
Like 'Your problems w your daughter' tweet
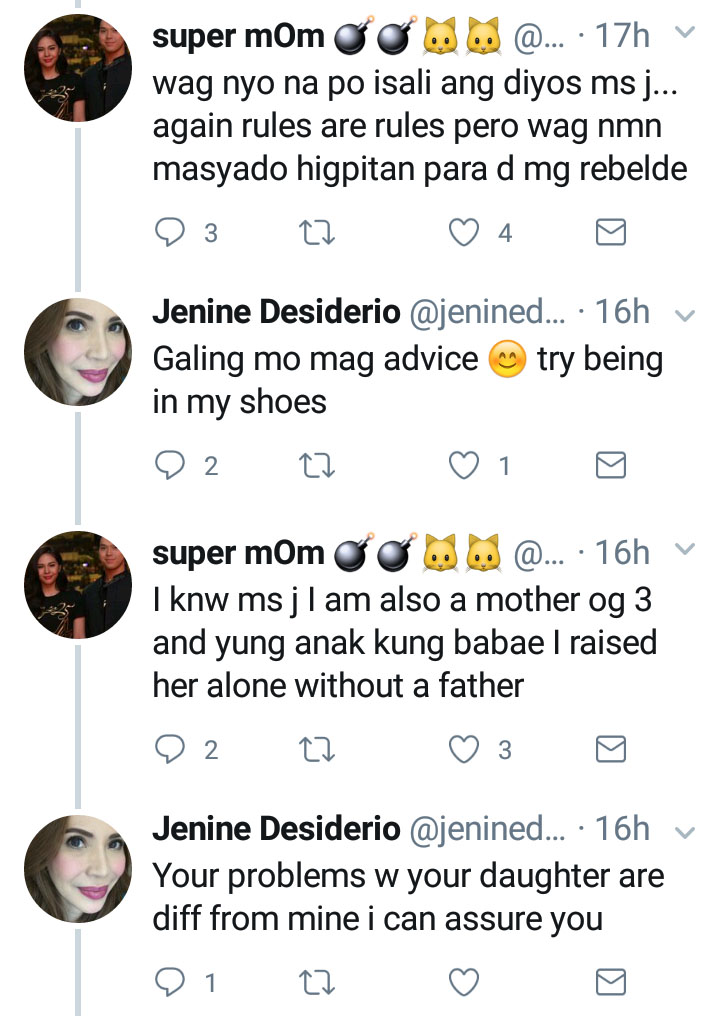pos(463,982)
